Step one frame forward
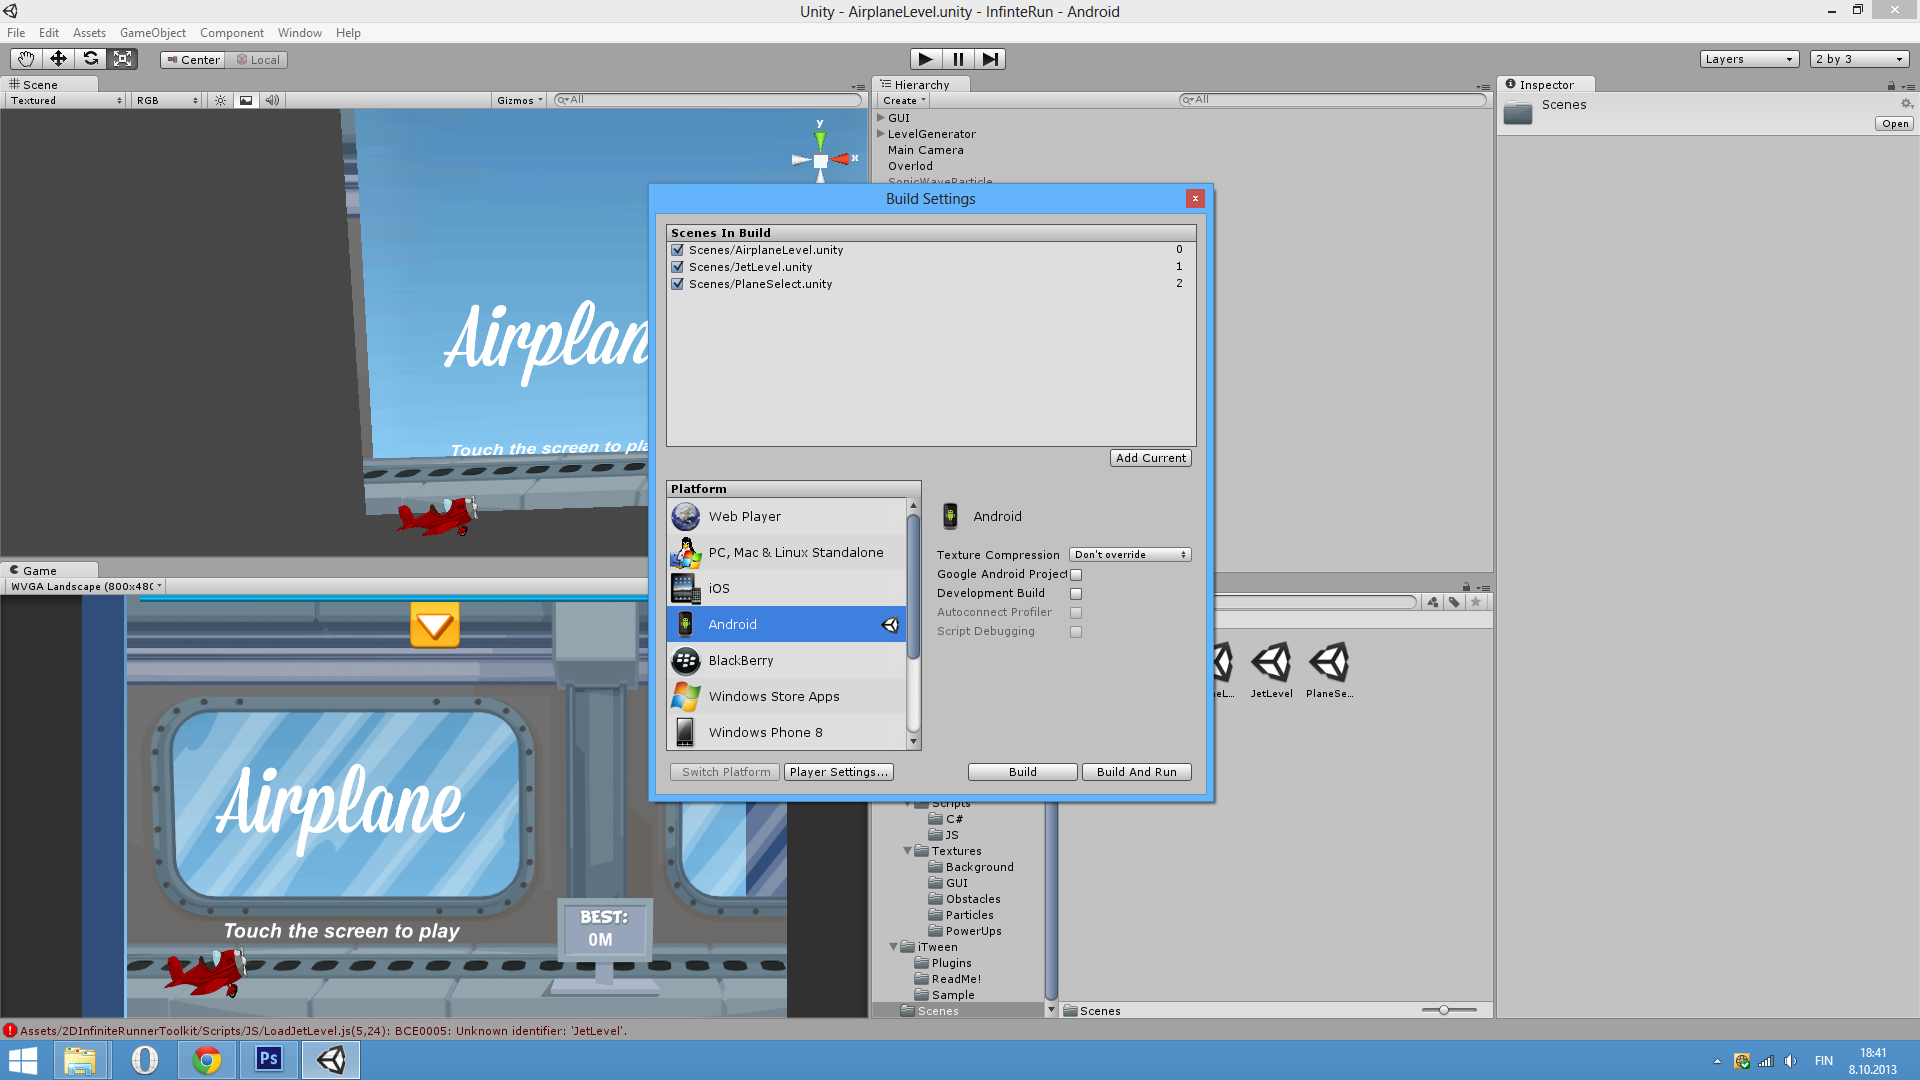The width and height of the screenshot is (1920, 1080). 990,59
